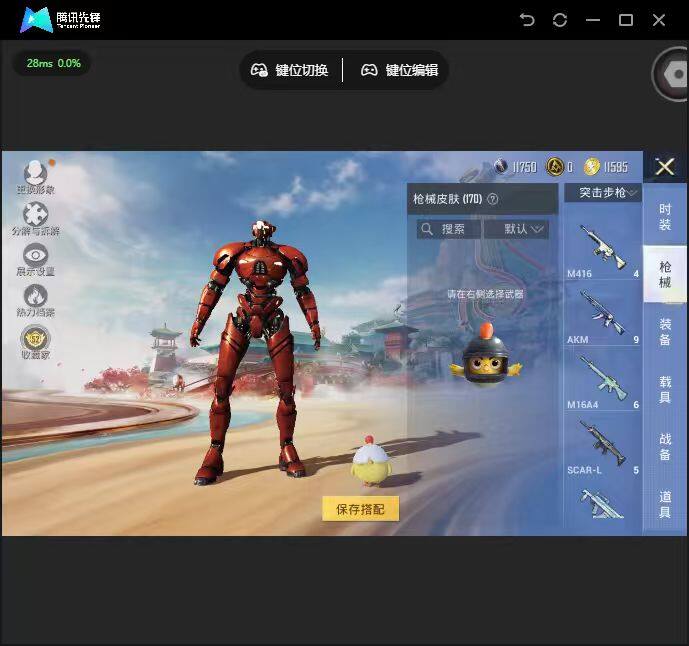Switch to the 道具 tab
This screenshot has height=646, width=689.
pos(665,504)
